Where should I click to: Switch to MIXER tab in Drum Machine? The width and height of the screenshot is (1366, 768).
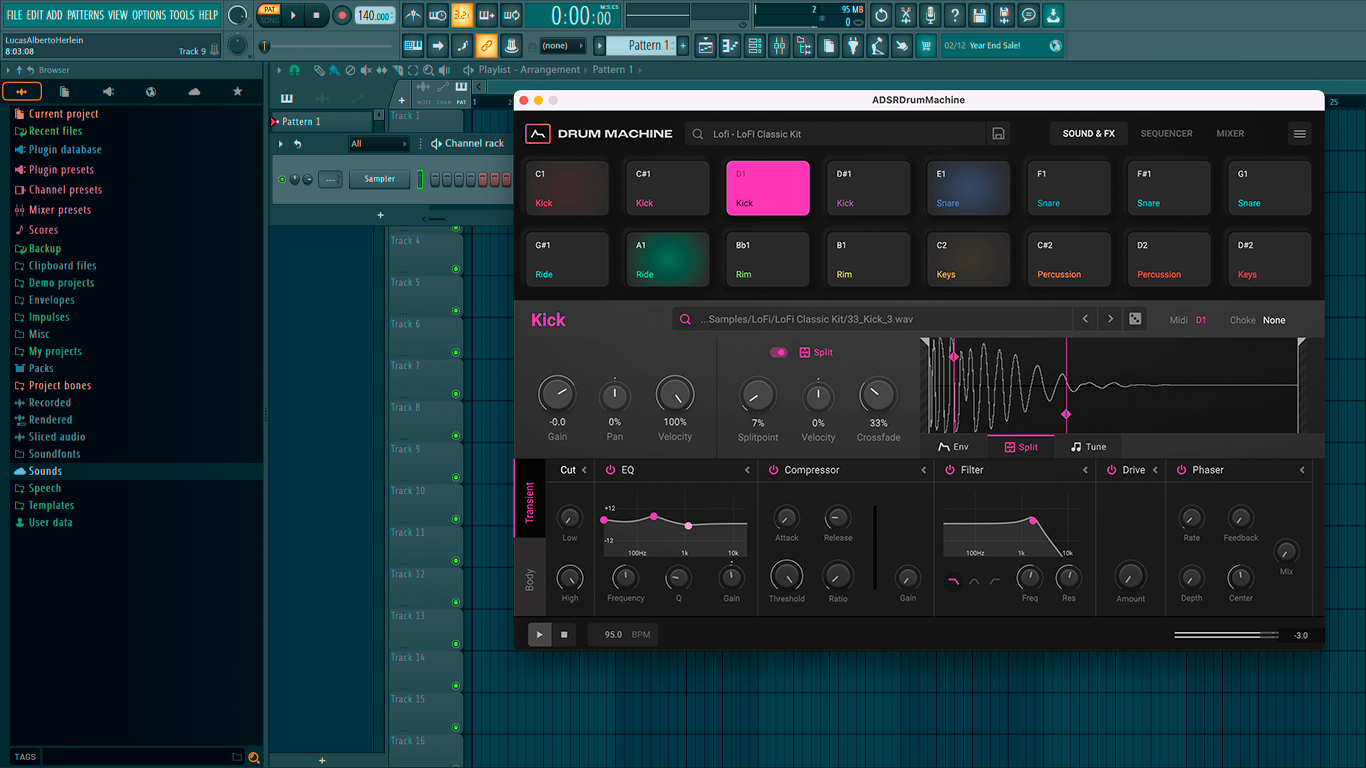[1230, 134]
